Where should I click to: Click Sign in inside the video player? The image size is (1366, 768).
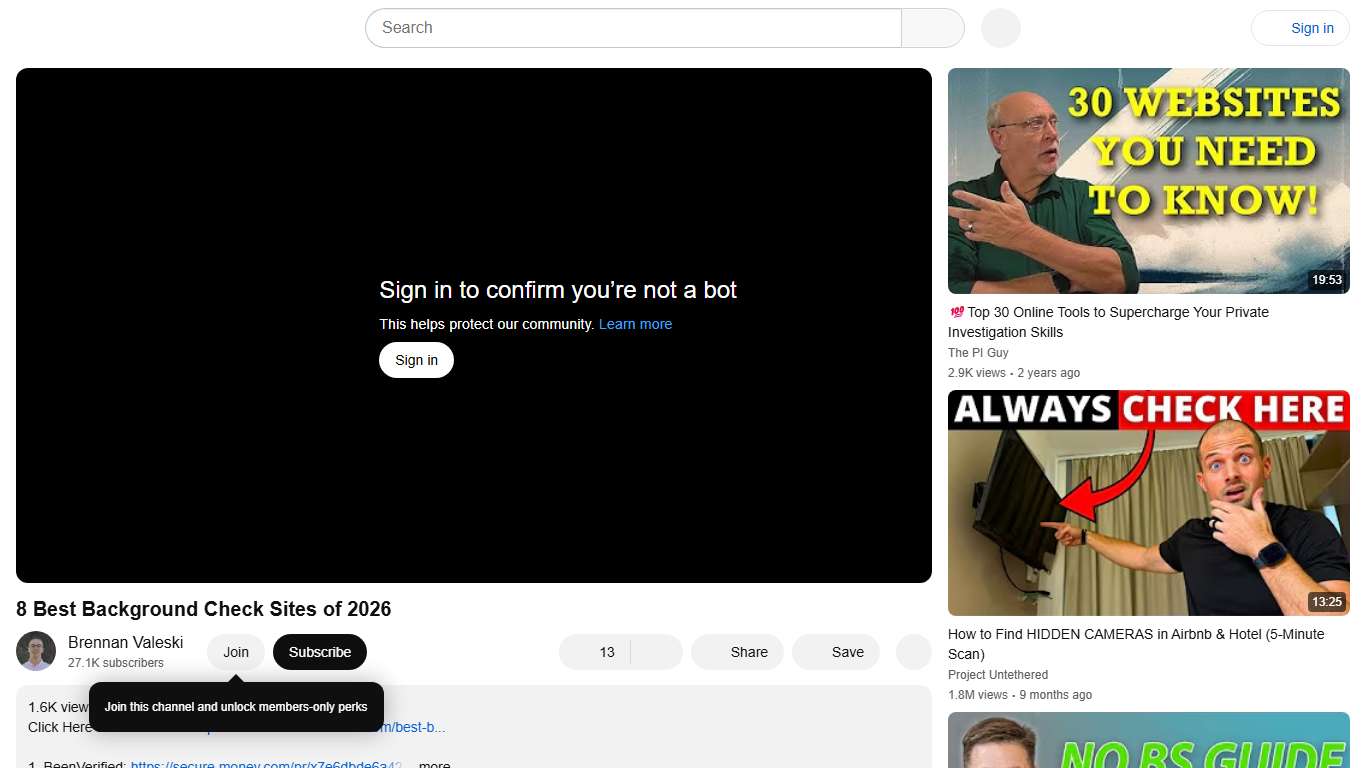(416, 359)
